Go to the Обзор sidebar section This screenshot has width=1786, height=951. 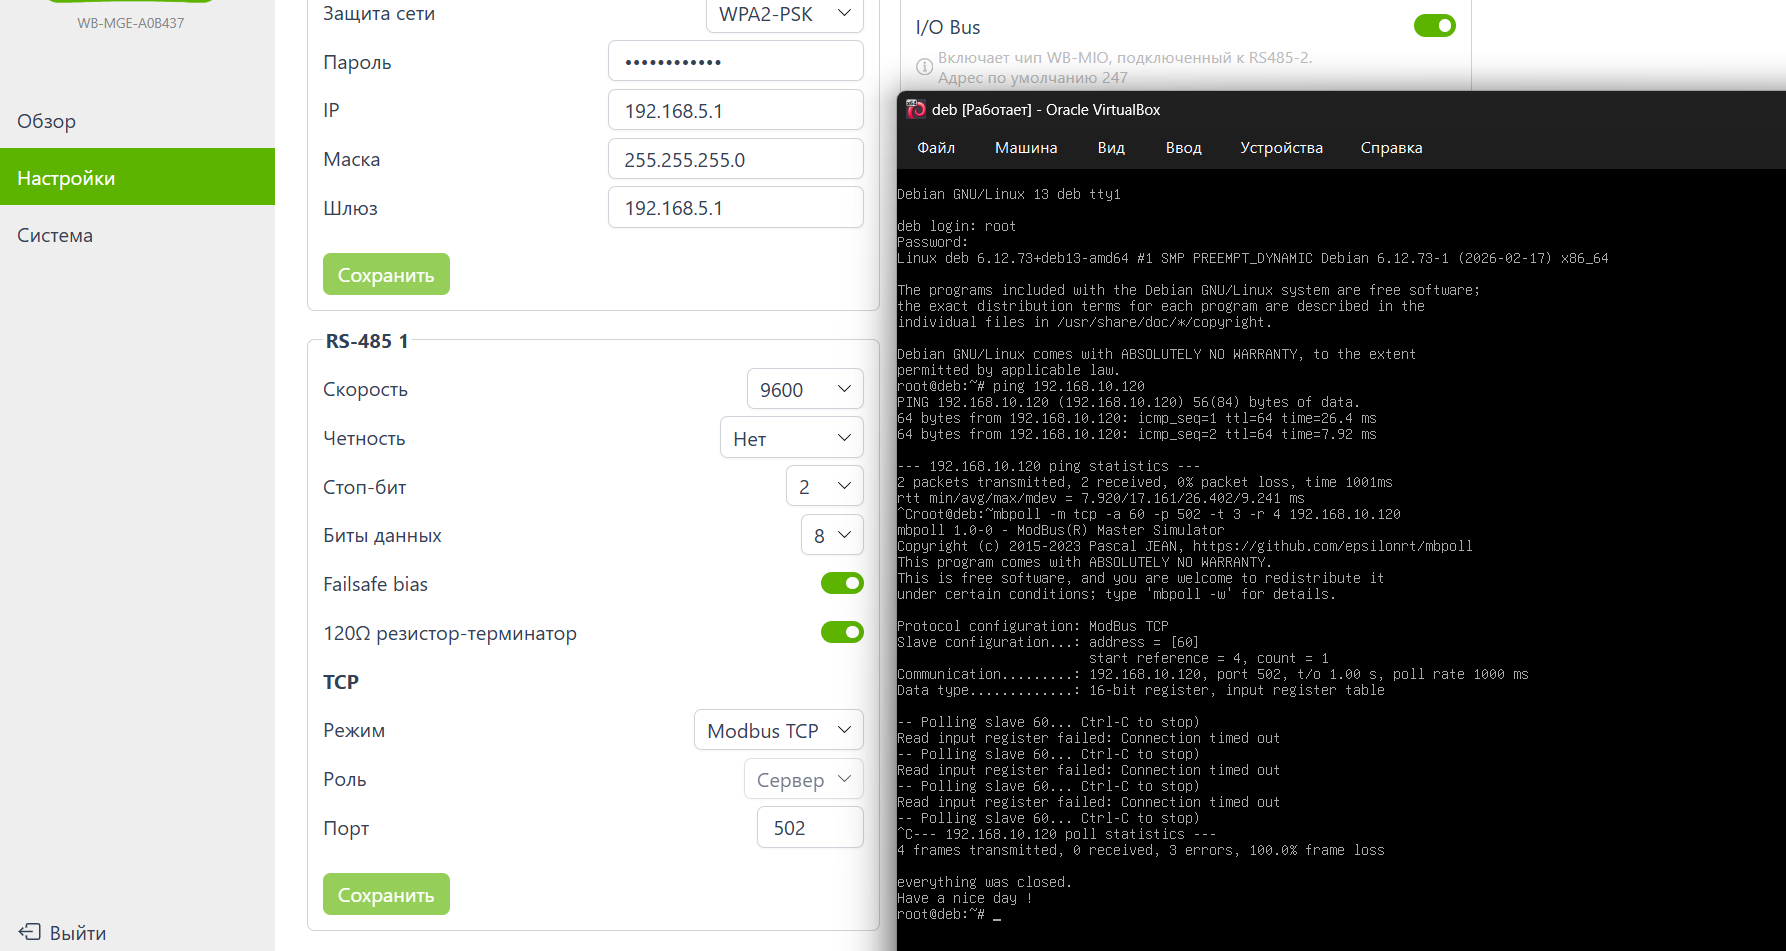tap(137, 121)
